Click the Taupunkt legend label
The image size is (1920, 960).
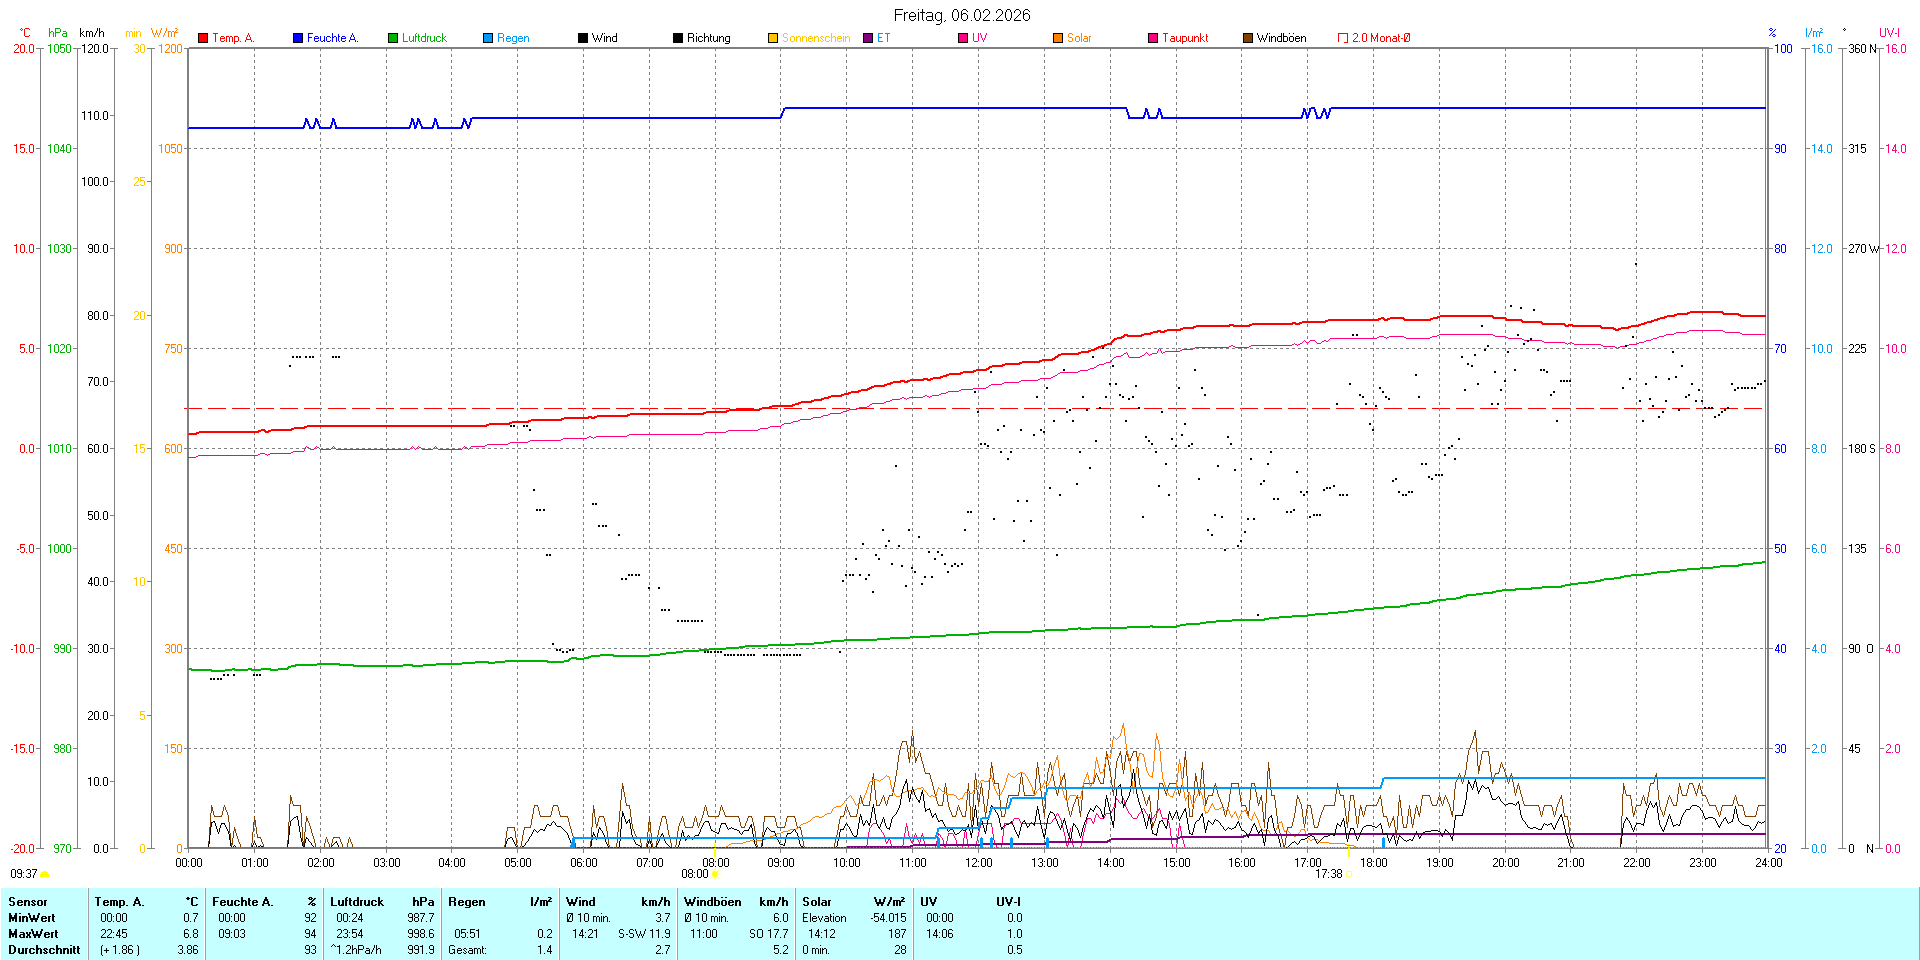pyautogui.click(x=1185, y=38)
